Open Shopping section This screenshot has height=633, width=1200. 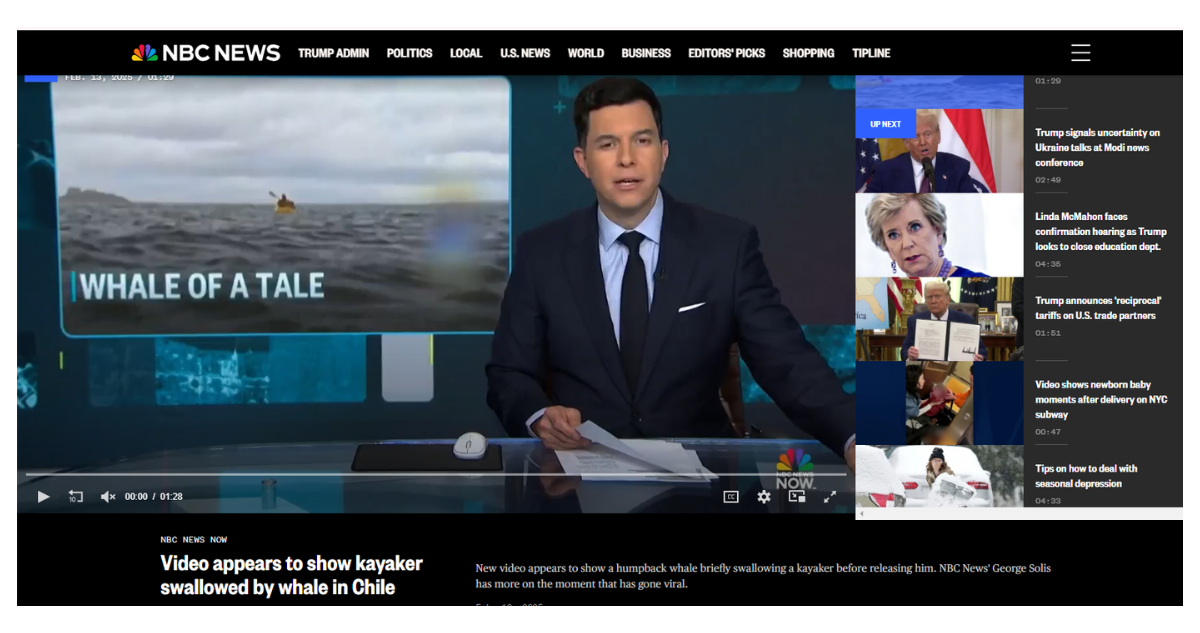pyautogui.click(x=808, y=53)
